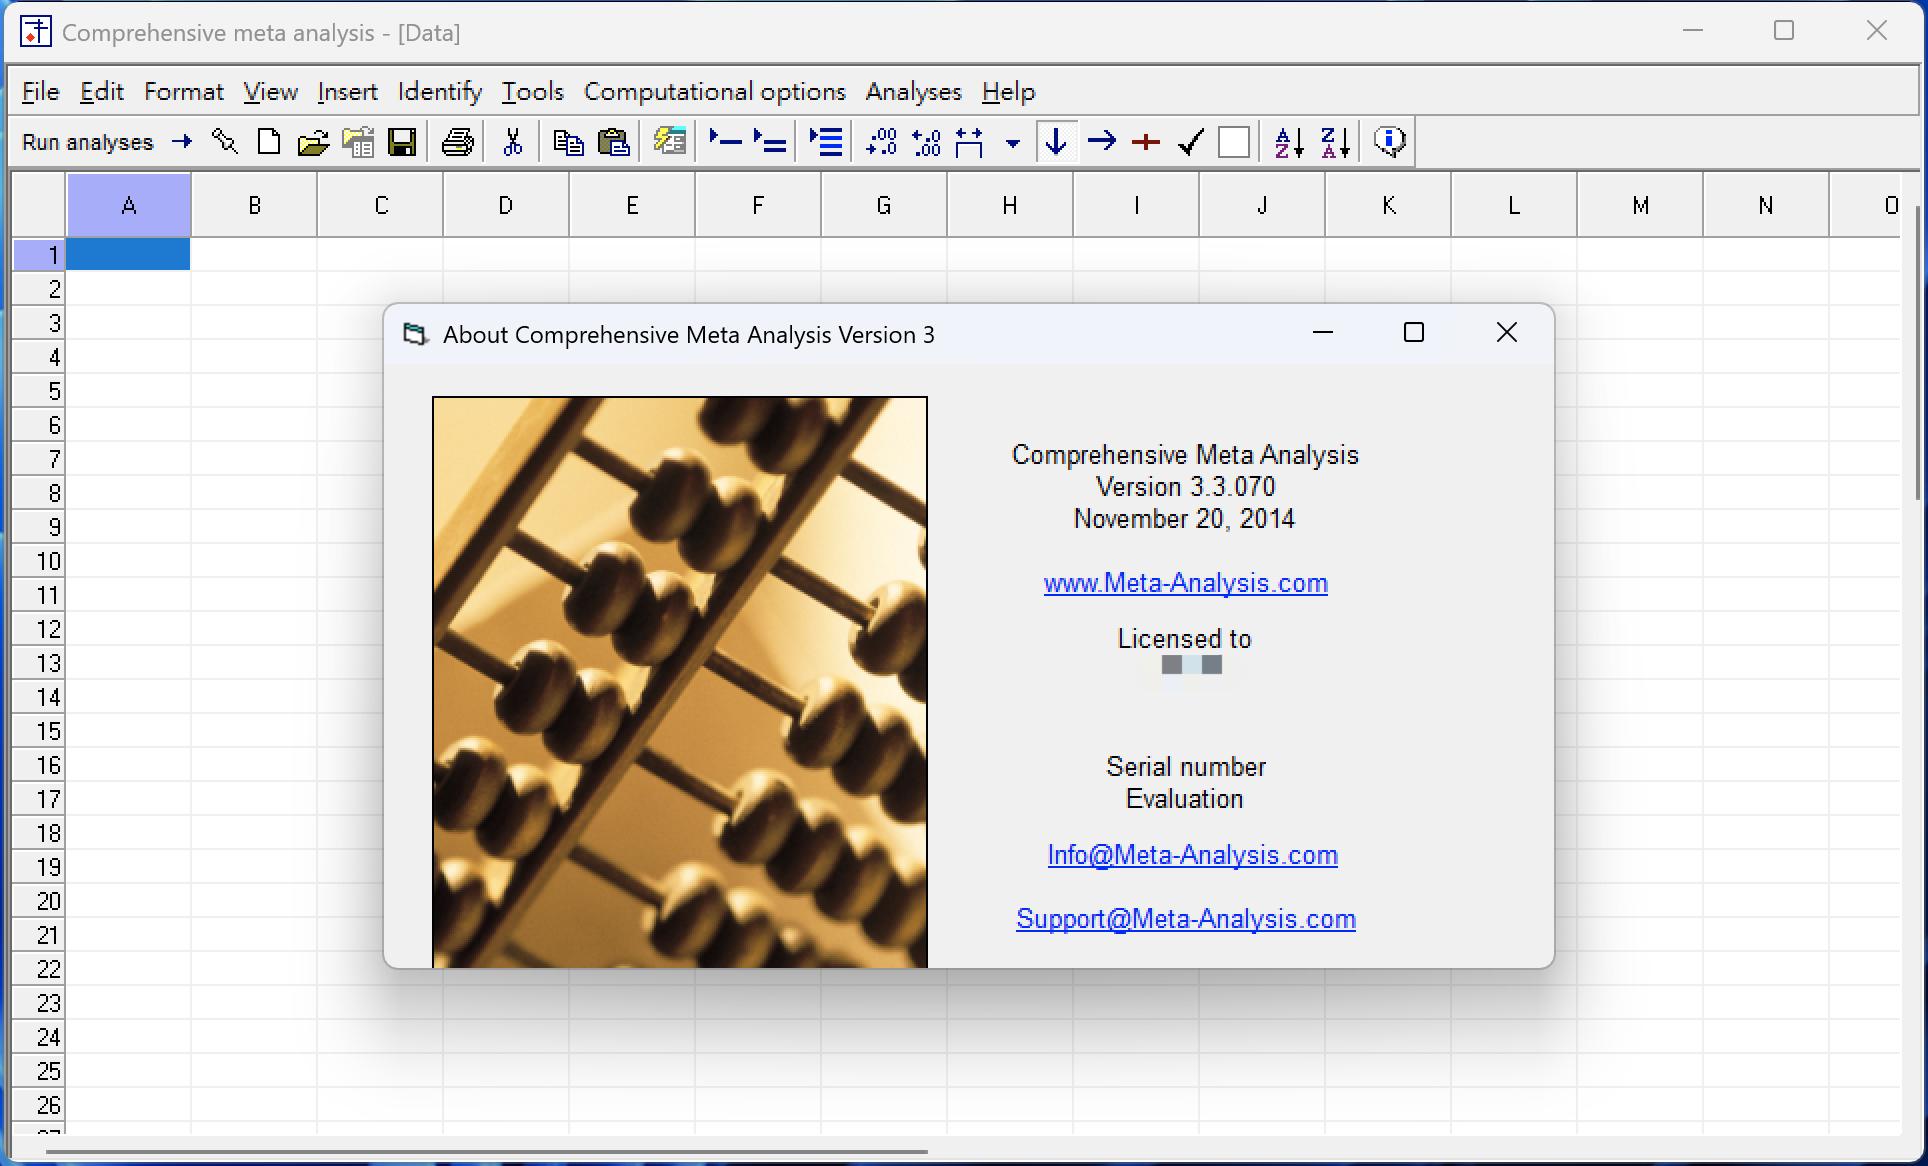Click Sort Z to A descending icon

click(1335, 142)
